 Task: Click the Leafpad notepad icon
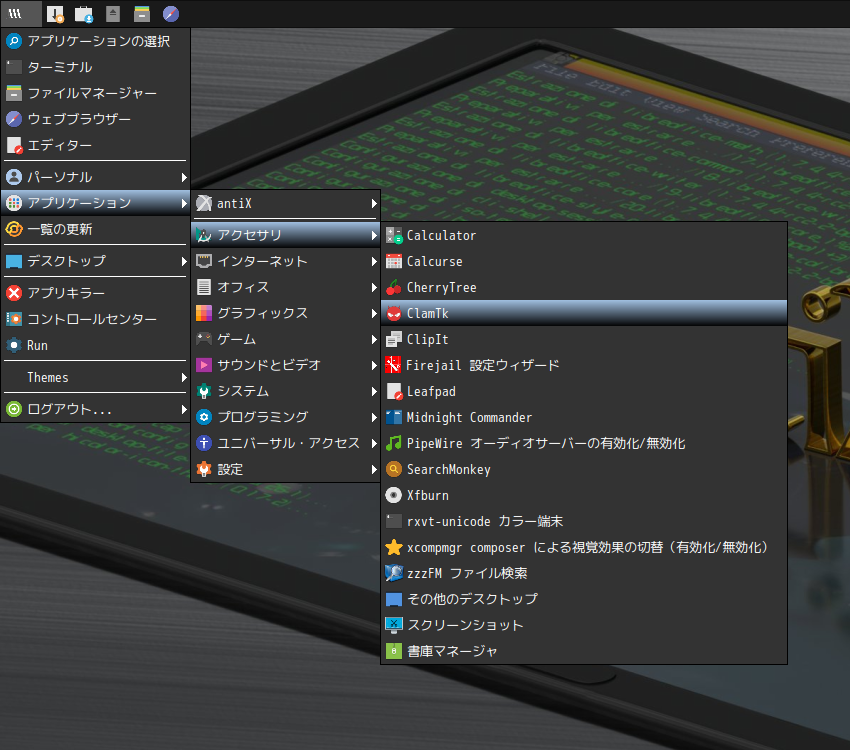(394, 391)
